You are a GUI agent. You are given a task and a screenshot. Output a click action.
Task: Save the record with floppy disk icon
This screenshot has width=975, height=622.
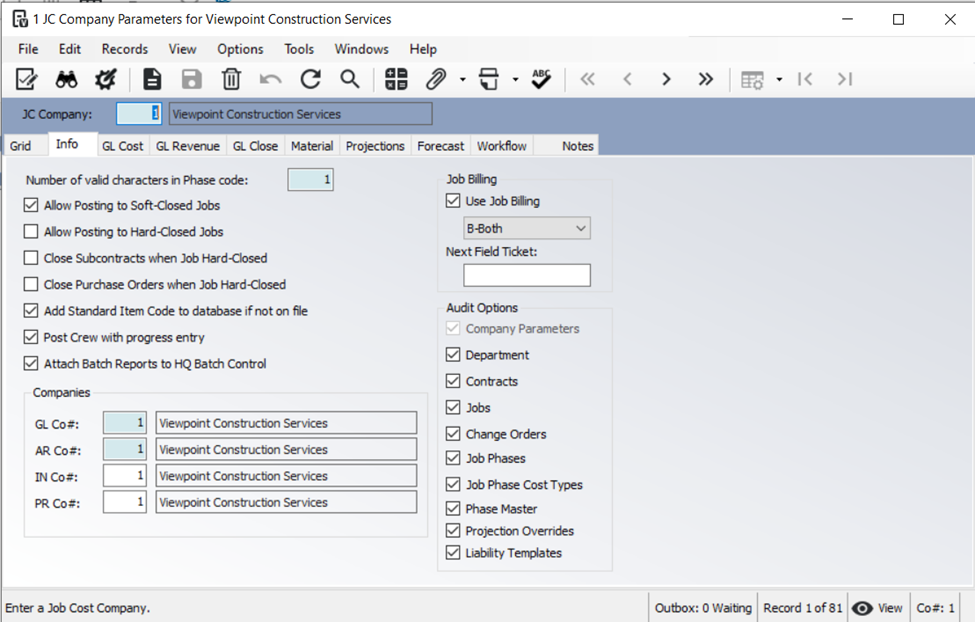point(192,79)
